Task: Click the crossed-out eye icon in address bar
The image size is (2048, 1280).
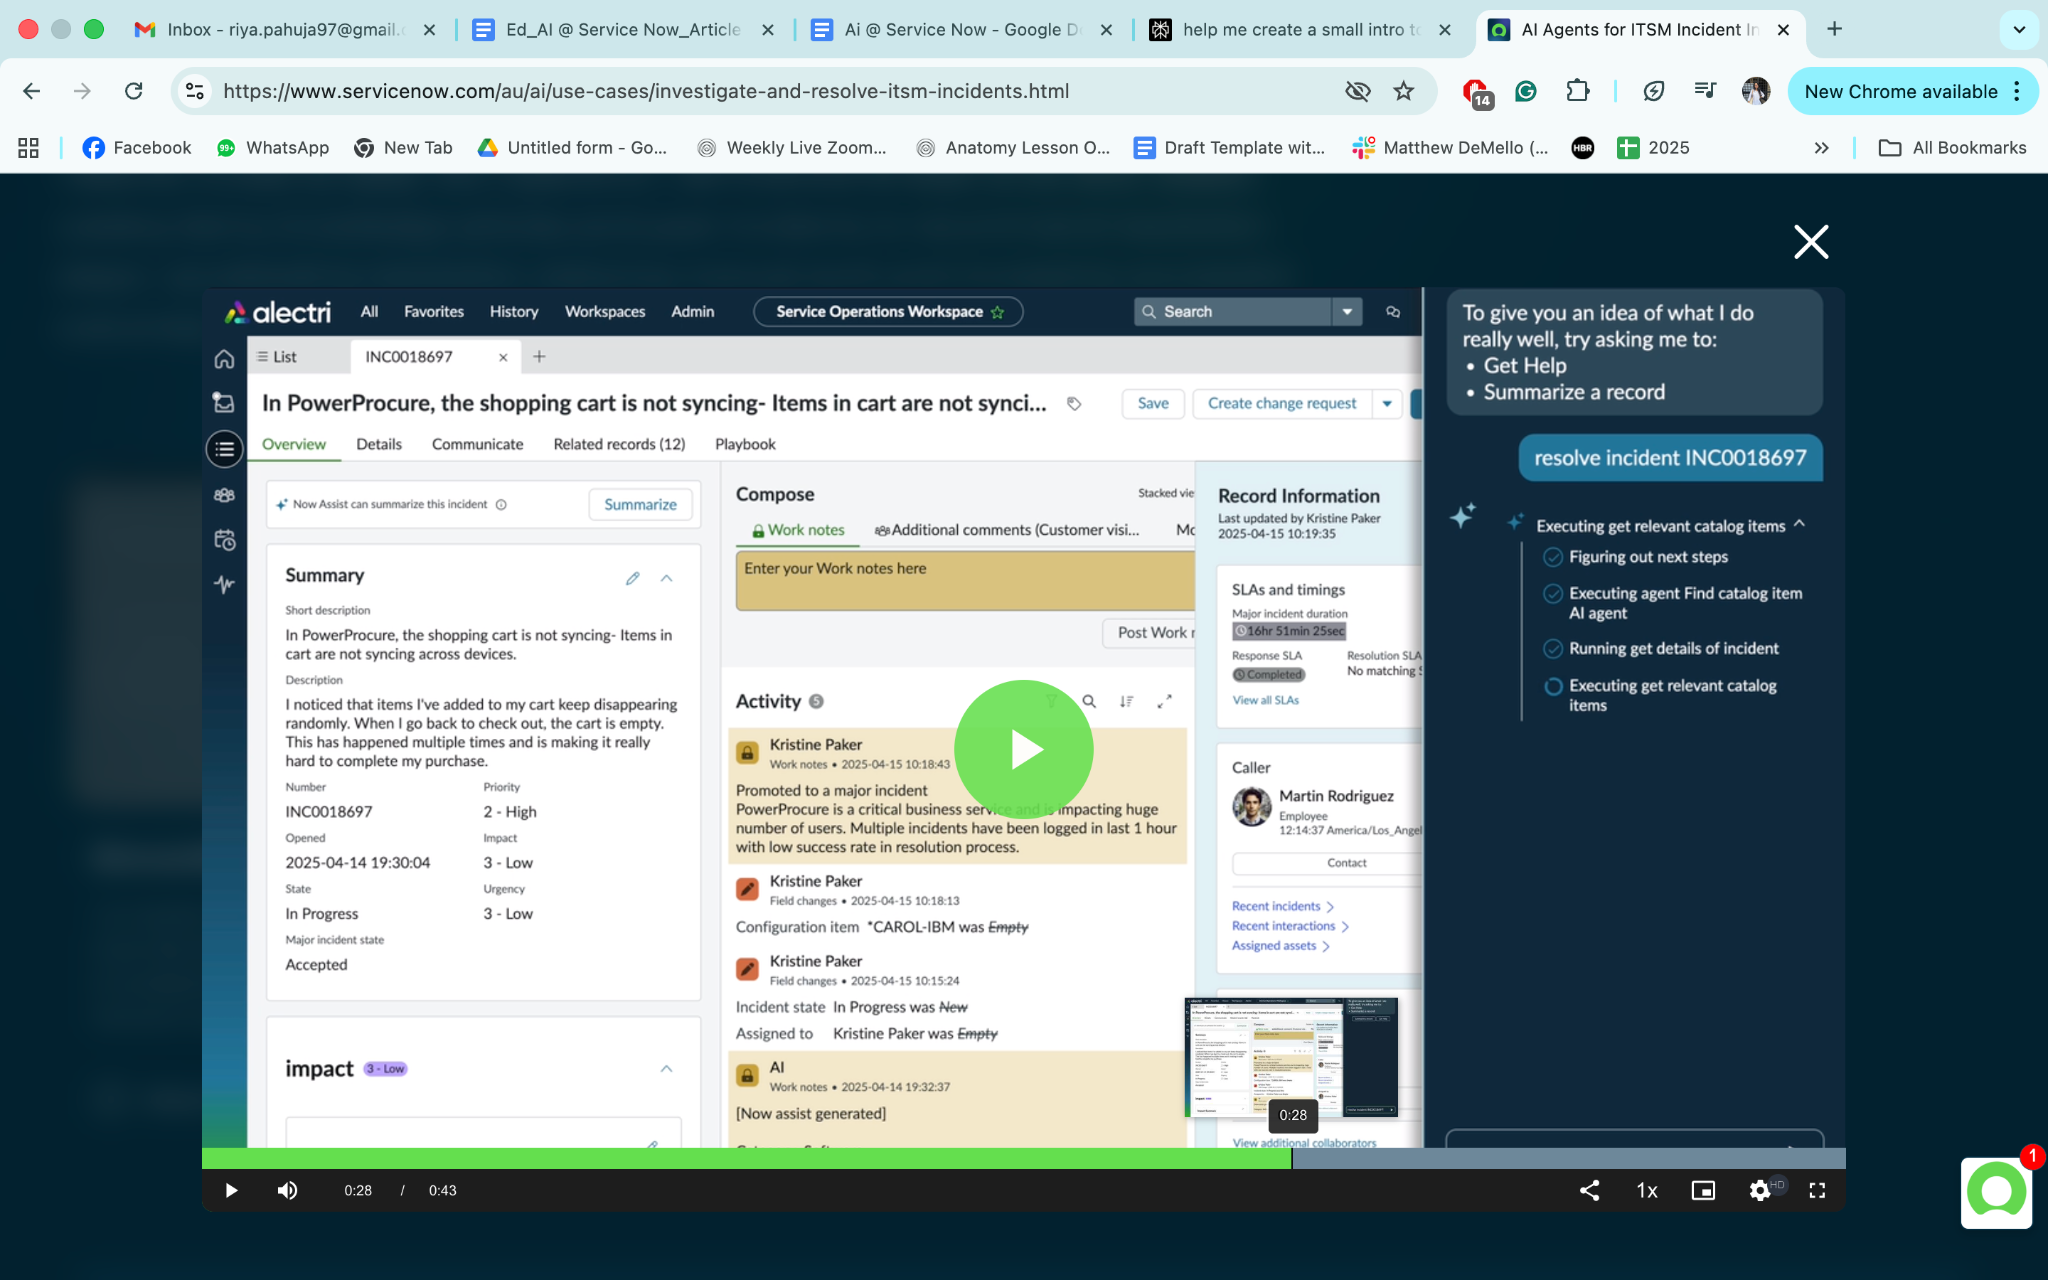Action: coord(1357,91)
